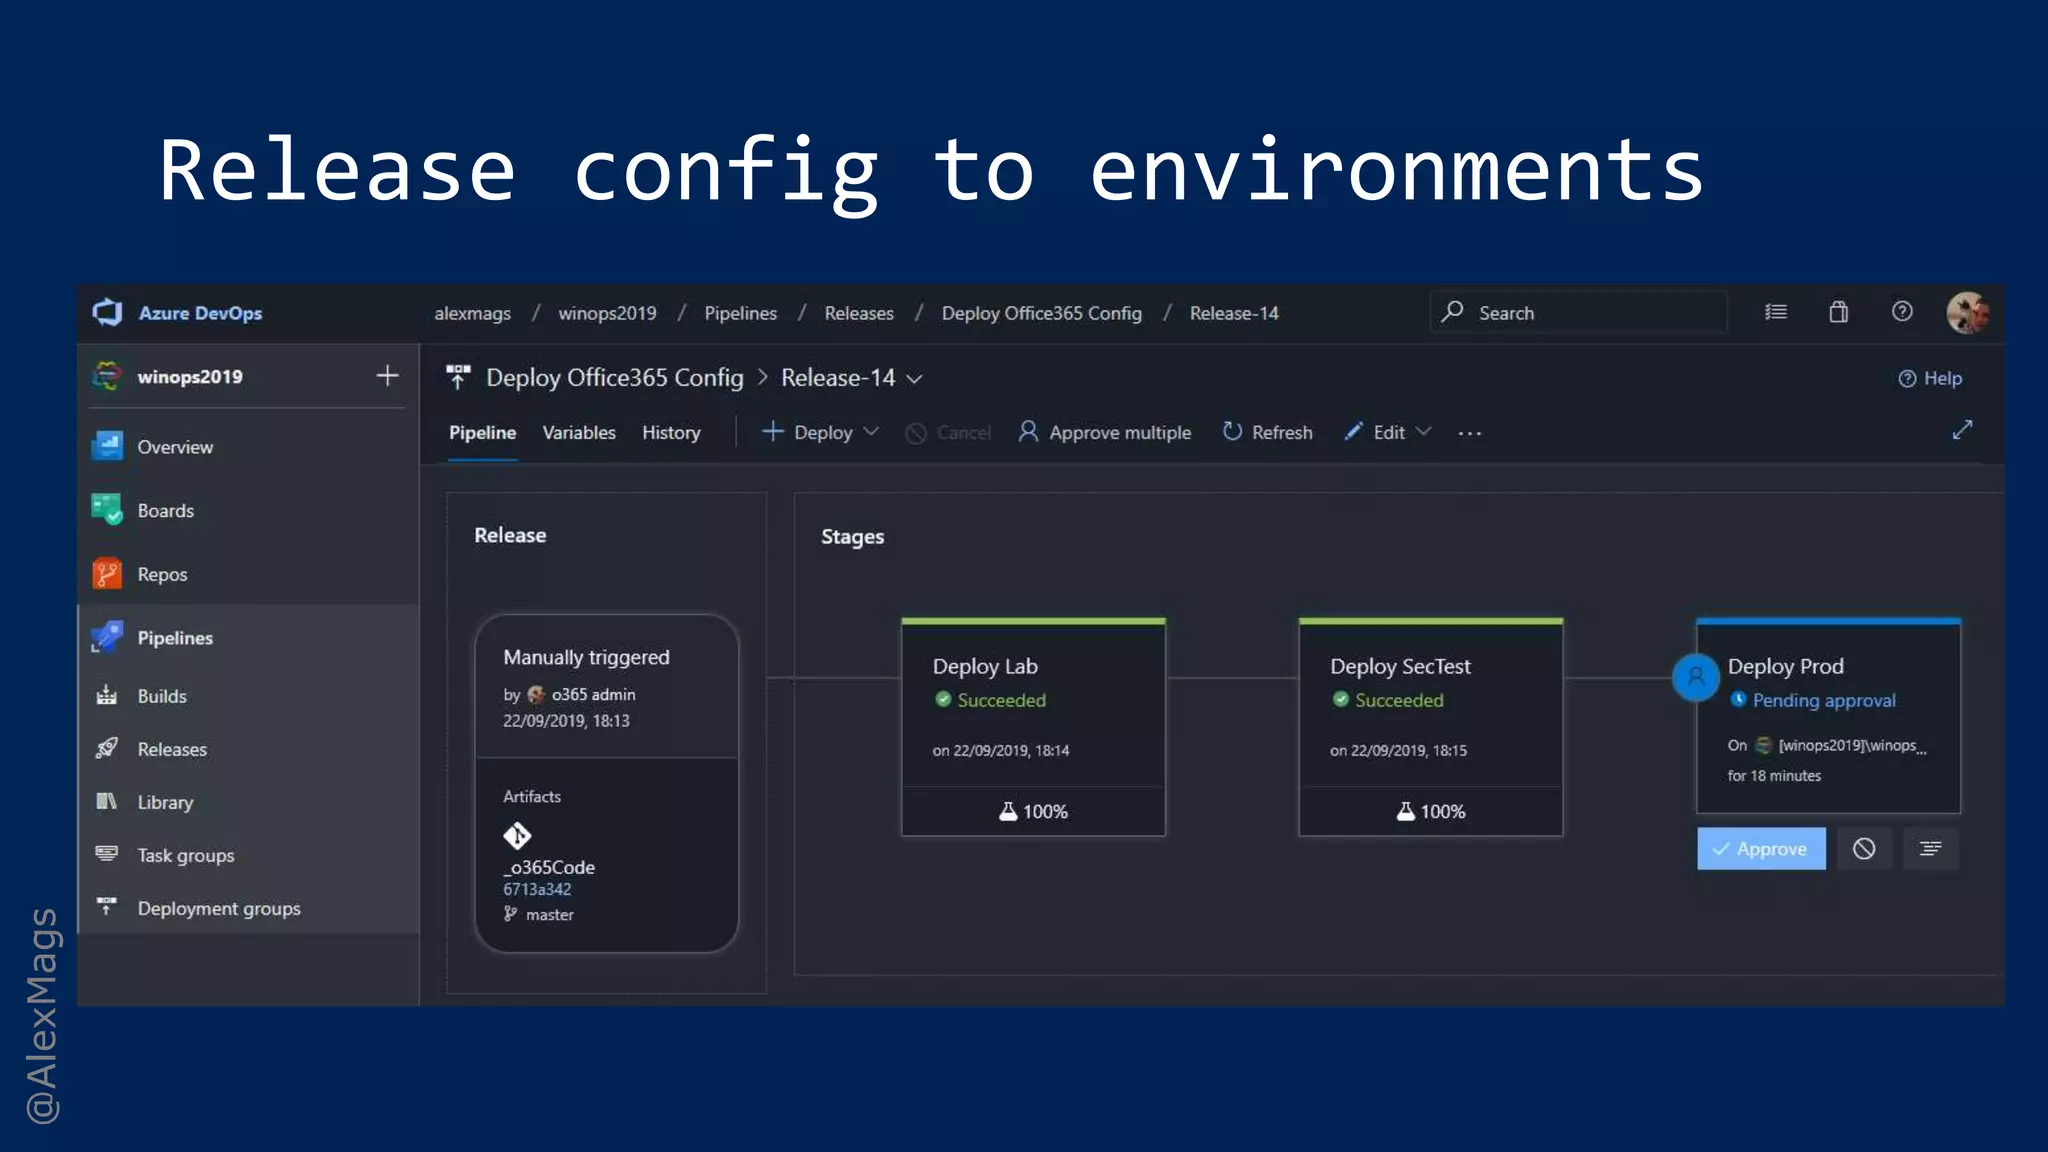The height and width of the screenshot is (1152, 2048).
Task: Click Deploy Office365 Config in the breadcrumb
Action: (1041, 313)
